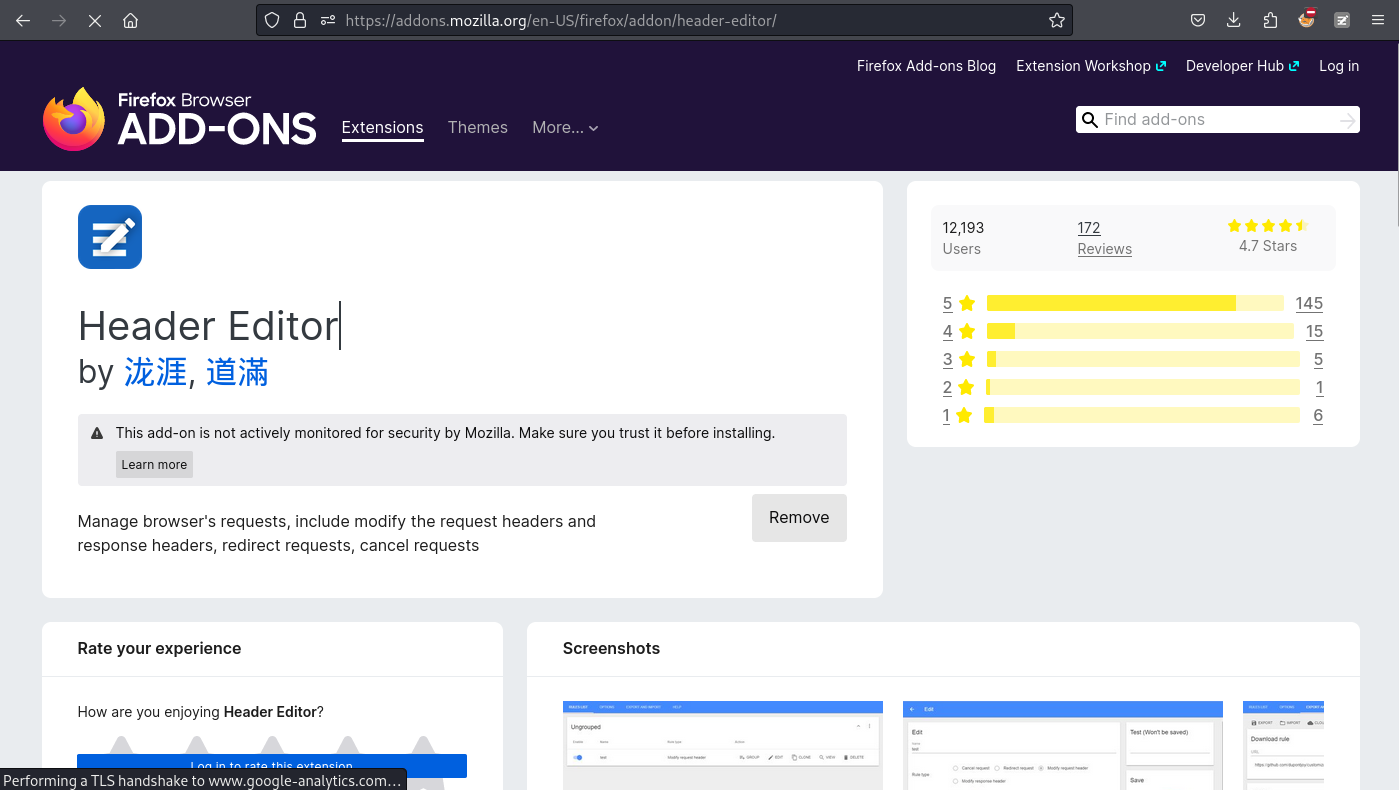This screenshot has height=790, width=1399.
Task: Click the star next to 2 rating
Action: (966, 387)
